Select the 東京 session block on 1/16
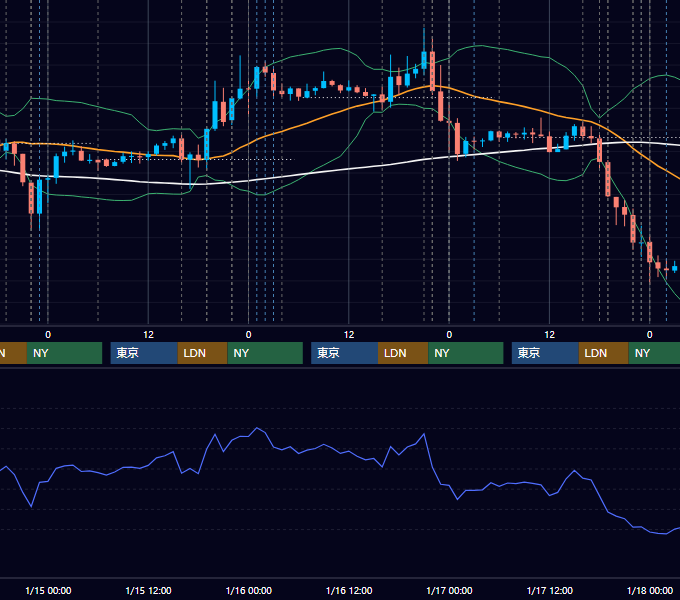 [x=345, y=353]
